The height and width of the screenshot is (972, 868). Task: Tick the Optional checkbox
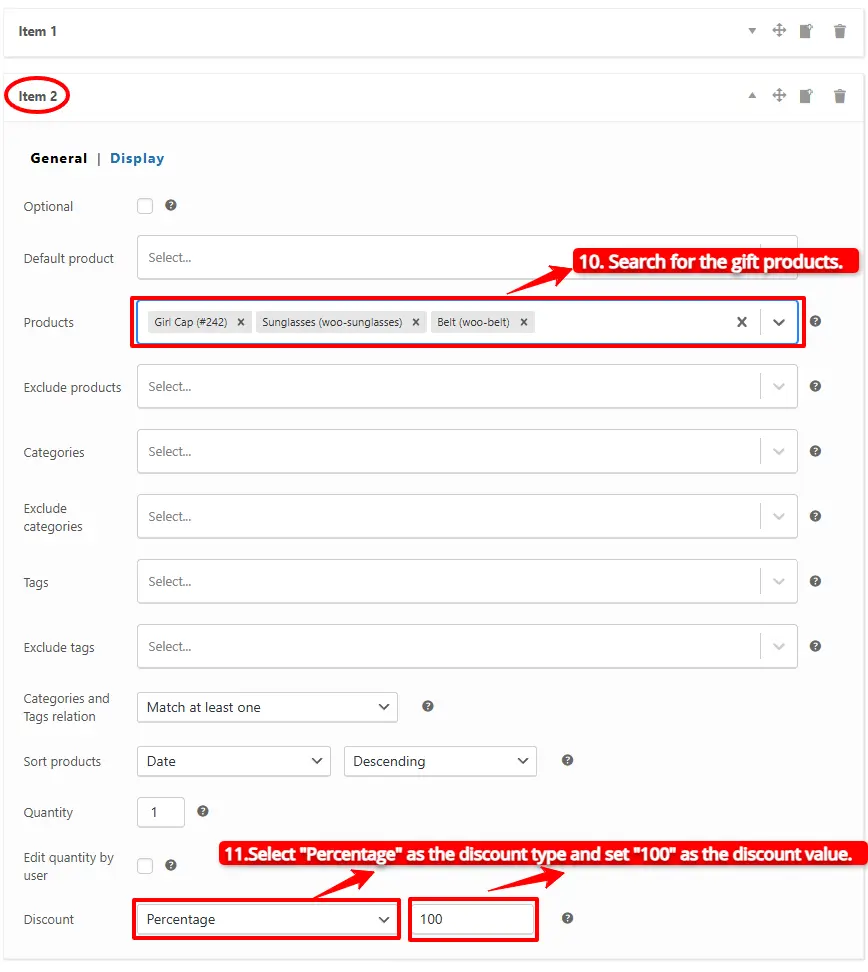tap(145, 206)
